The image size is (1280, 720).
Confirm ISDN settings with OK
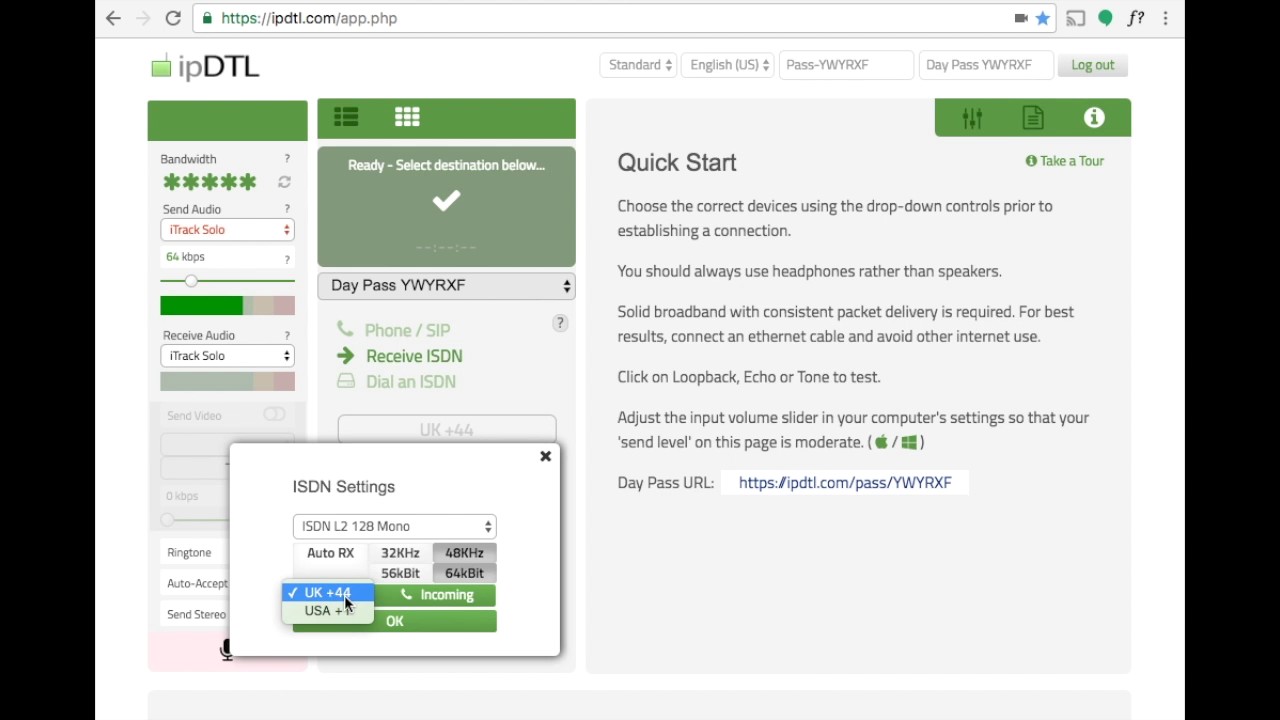pos(394,622)
